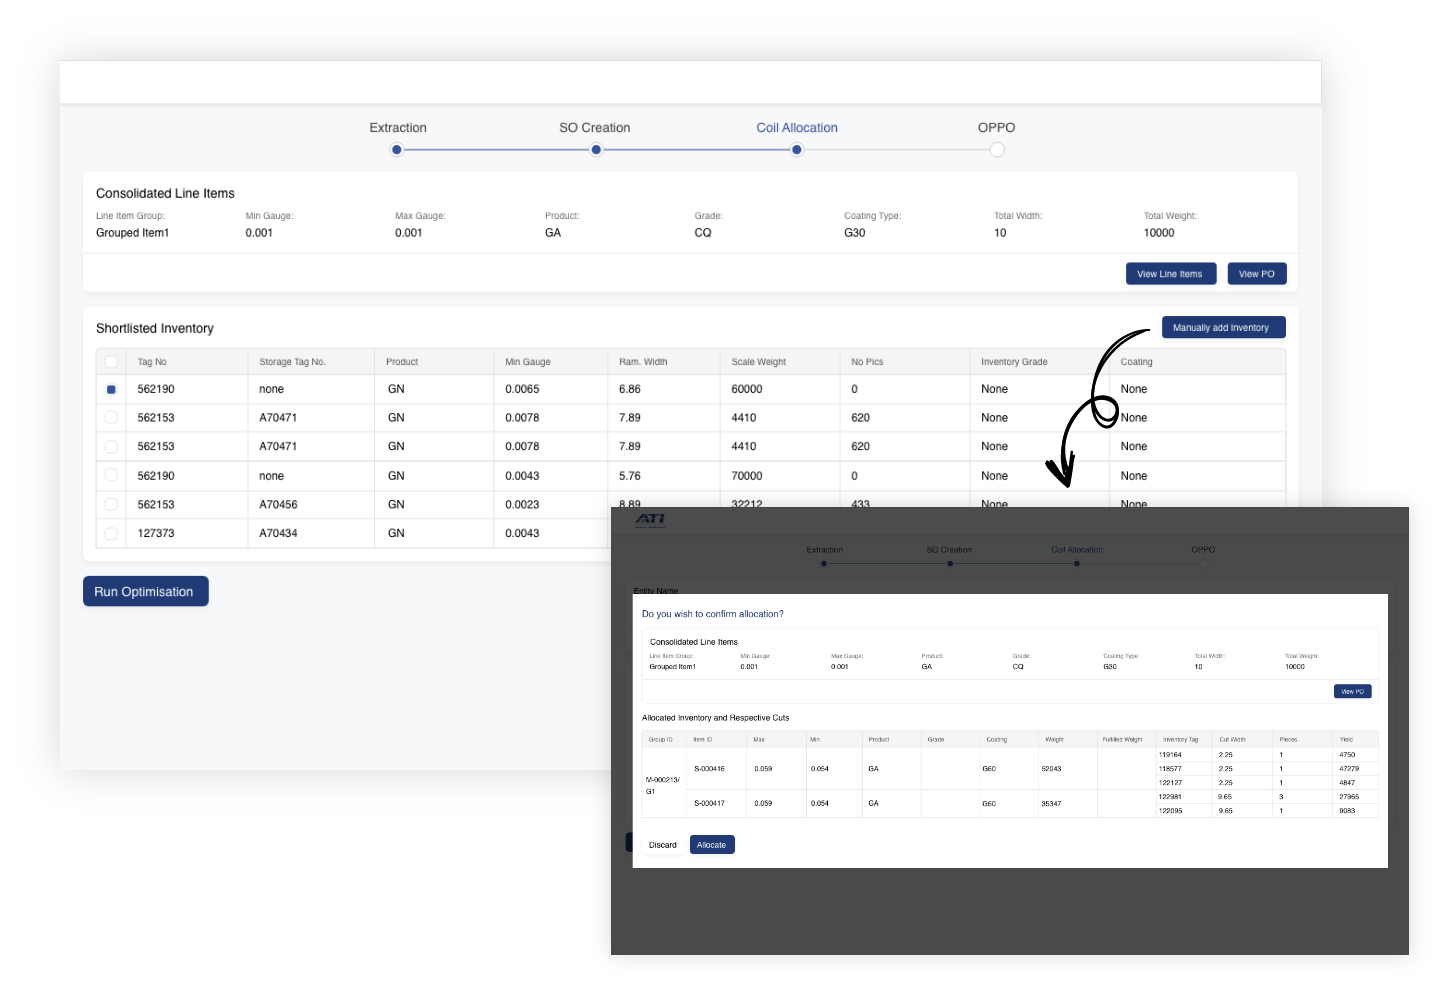Check the row with tag 127373
The image size is (1439, 985).
tap(111, 534)
